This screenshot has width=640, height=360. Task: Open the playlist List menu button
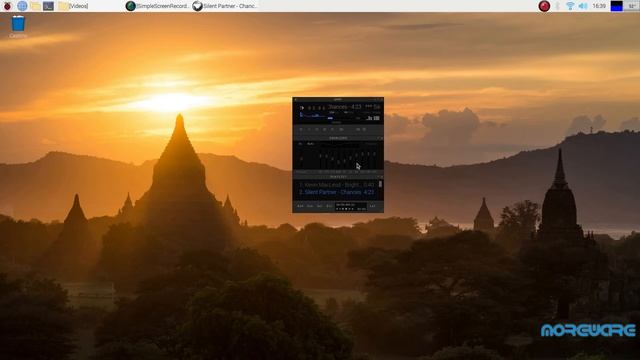pos(372,206)
